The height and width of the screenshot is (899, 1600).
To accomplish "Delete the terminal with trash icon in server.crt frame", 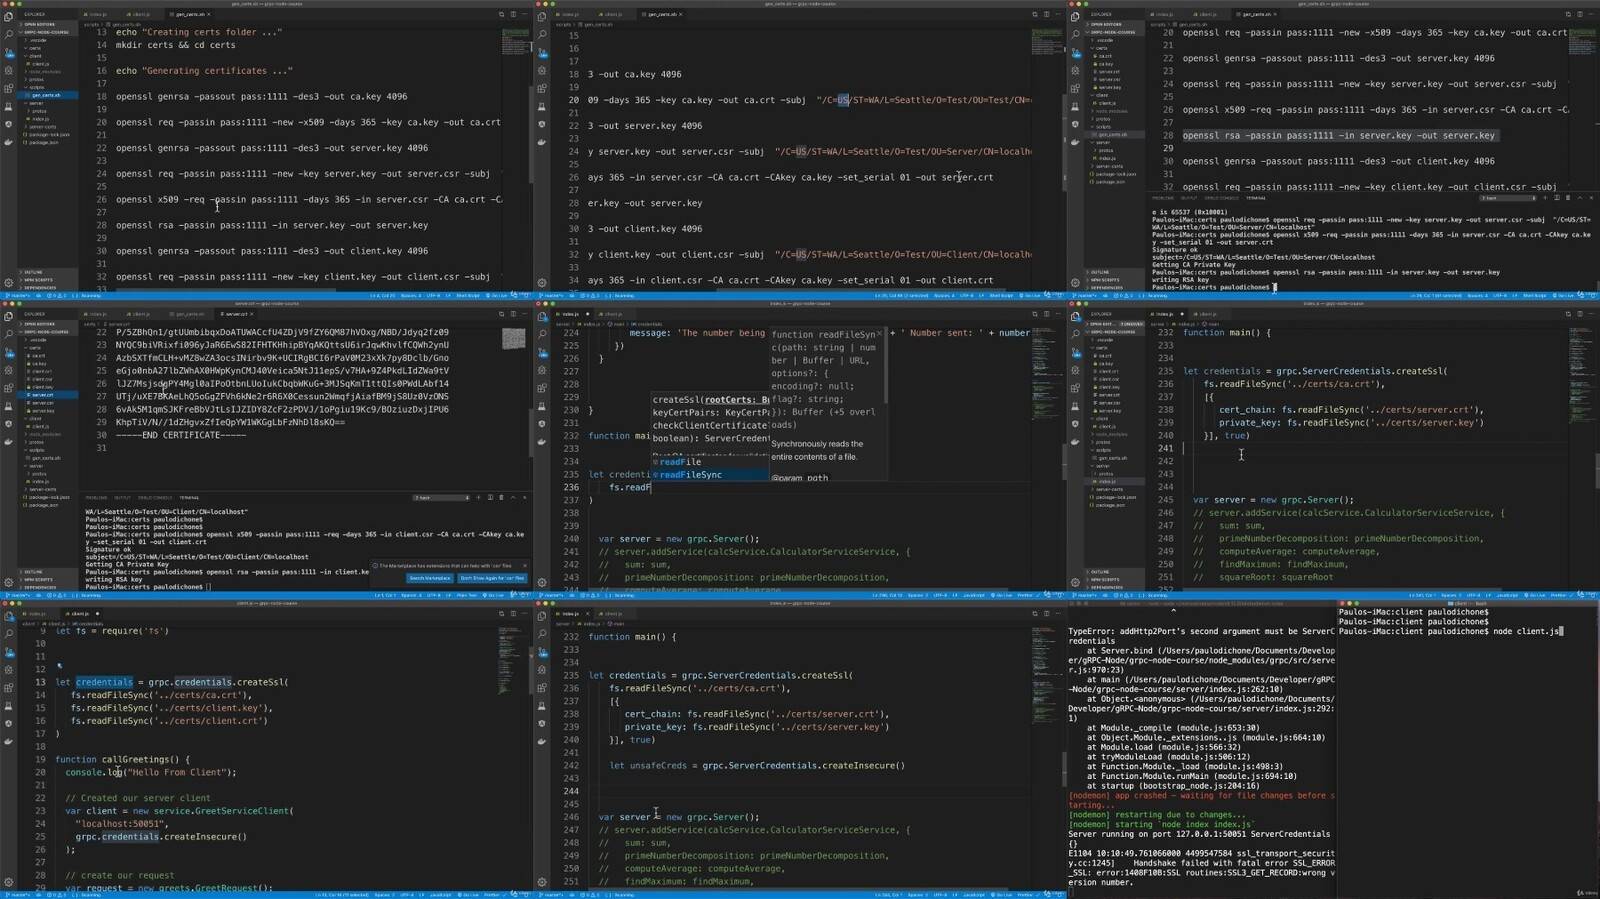I will [x=501, y=498].
